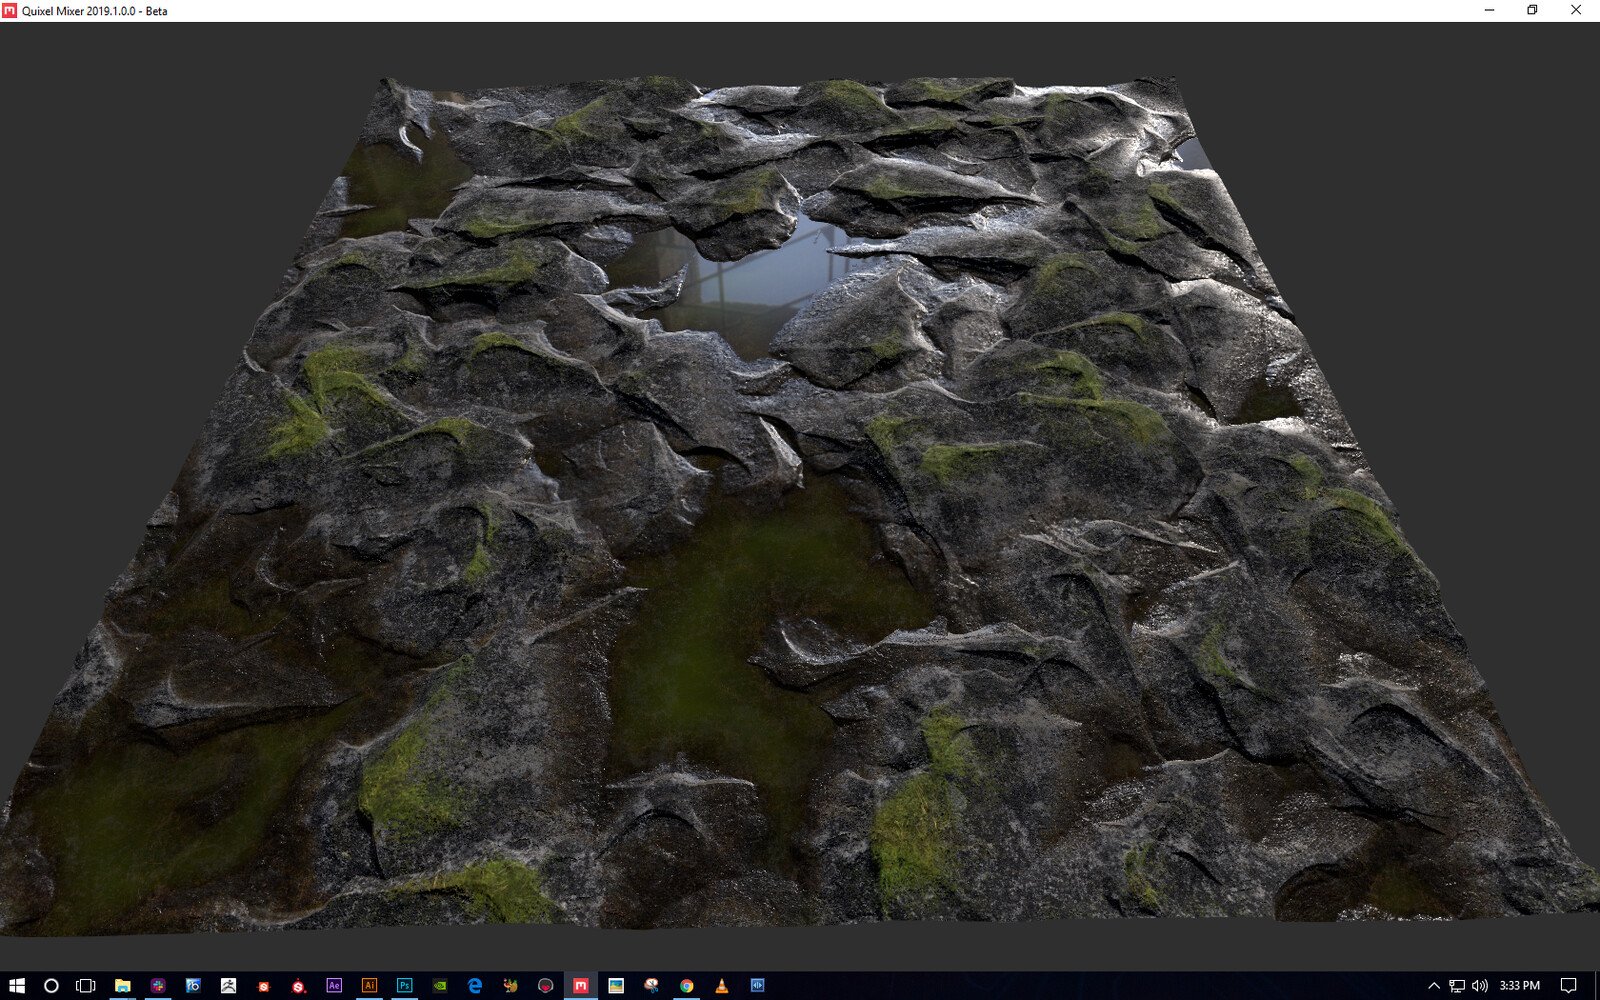Viewport: 1600px width, 1000px height.
Task: Open Google Chrome from the taskbar
Action: coord(686,985)
